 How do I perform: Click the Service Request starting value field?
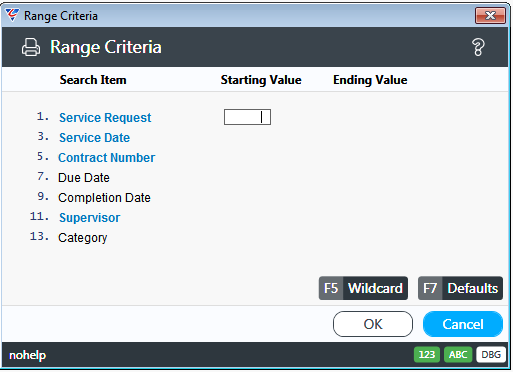tap(247, 117)
